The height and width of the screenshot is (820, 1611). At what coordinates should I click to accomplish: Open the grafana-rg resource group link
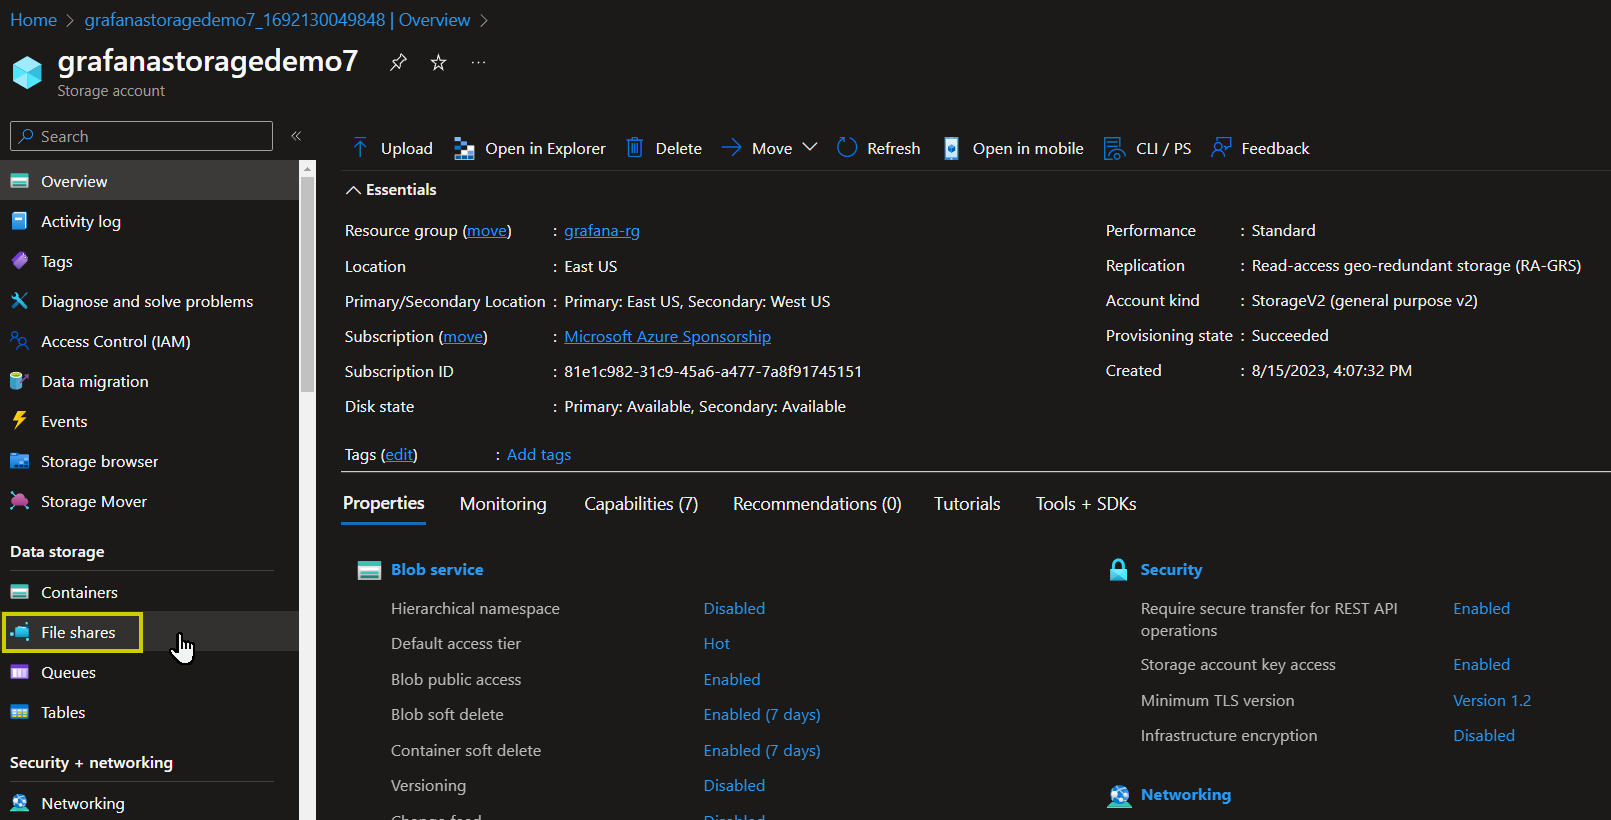602,231
